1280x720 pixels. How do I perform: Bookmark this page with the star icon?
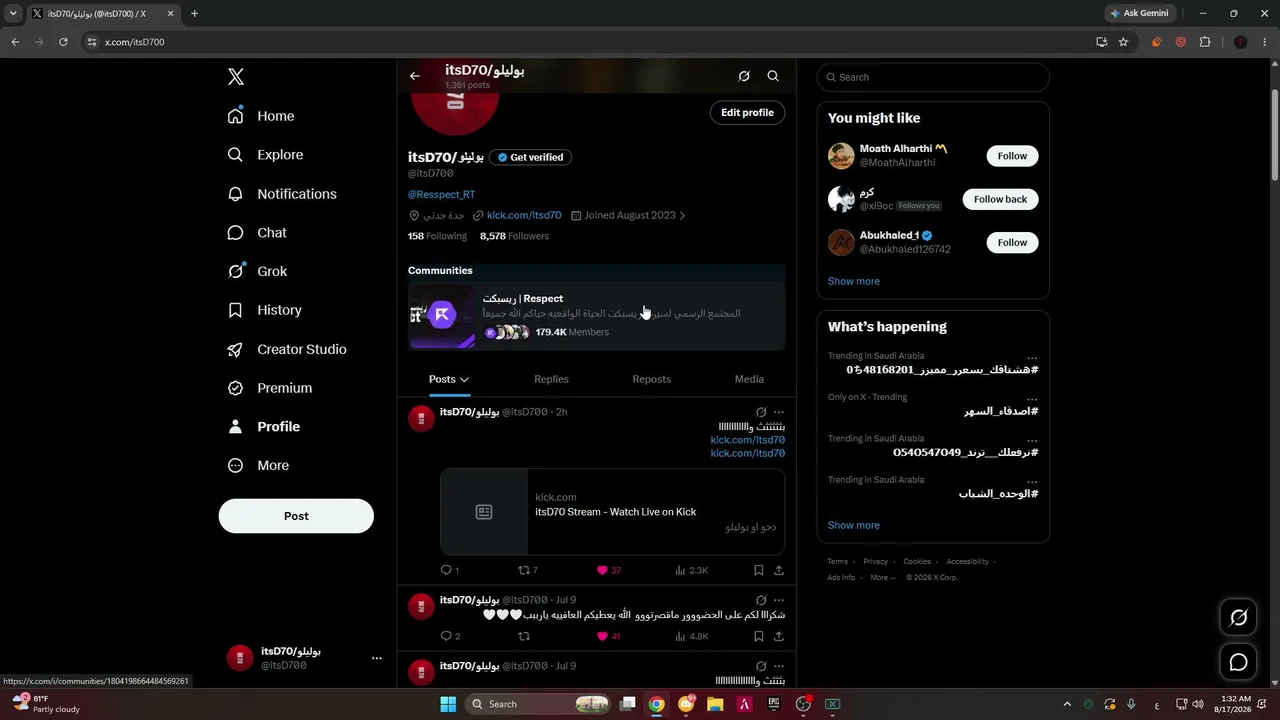pos(1123,42)
